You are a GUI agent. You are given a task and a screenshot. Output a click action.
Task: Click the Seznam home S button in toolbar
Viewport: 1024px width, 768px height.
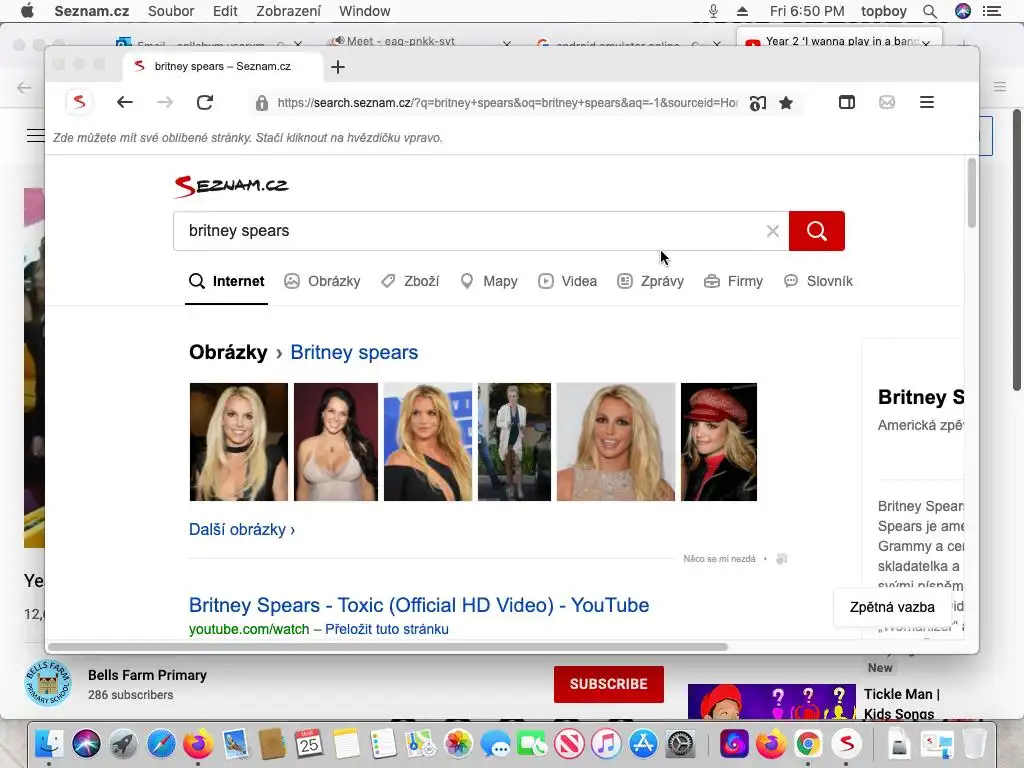click(79, 102)
